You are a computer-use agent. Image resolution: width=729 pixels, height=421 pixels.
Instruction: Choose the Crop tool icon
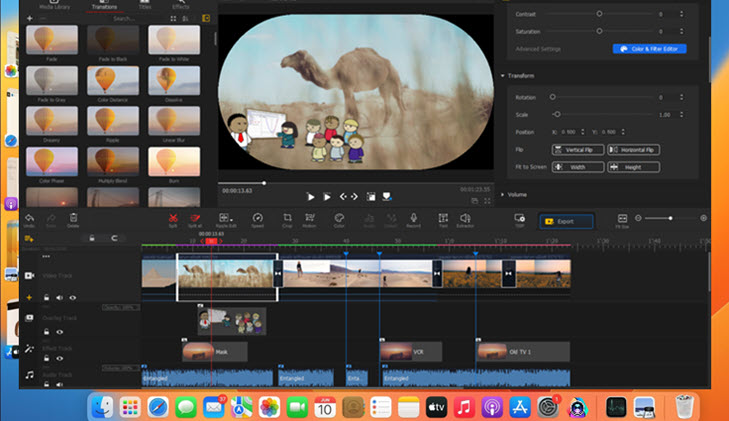287,218
